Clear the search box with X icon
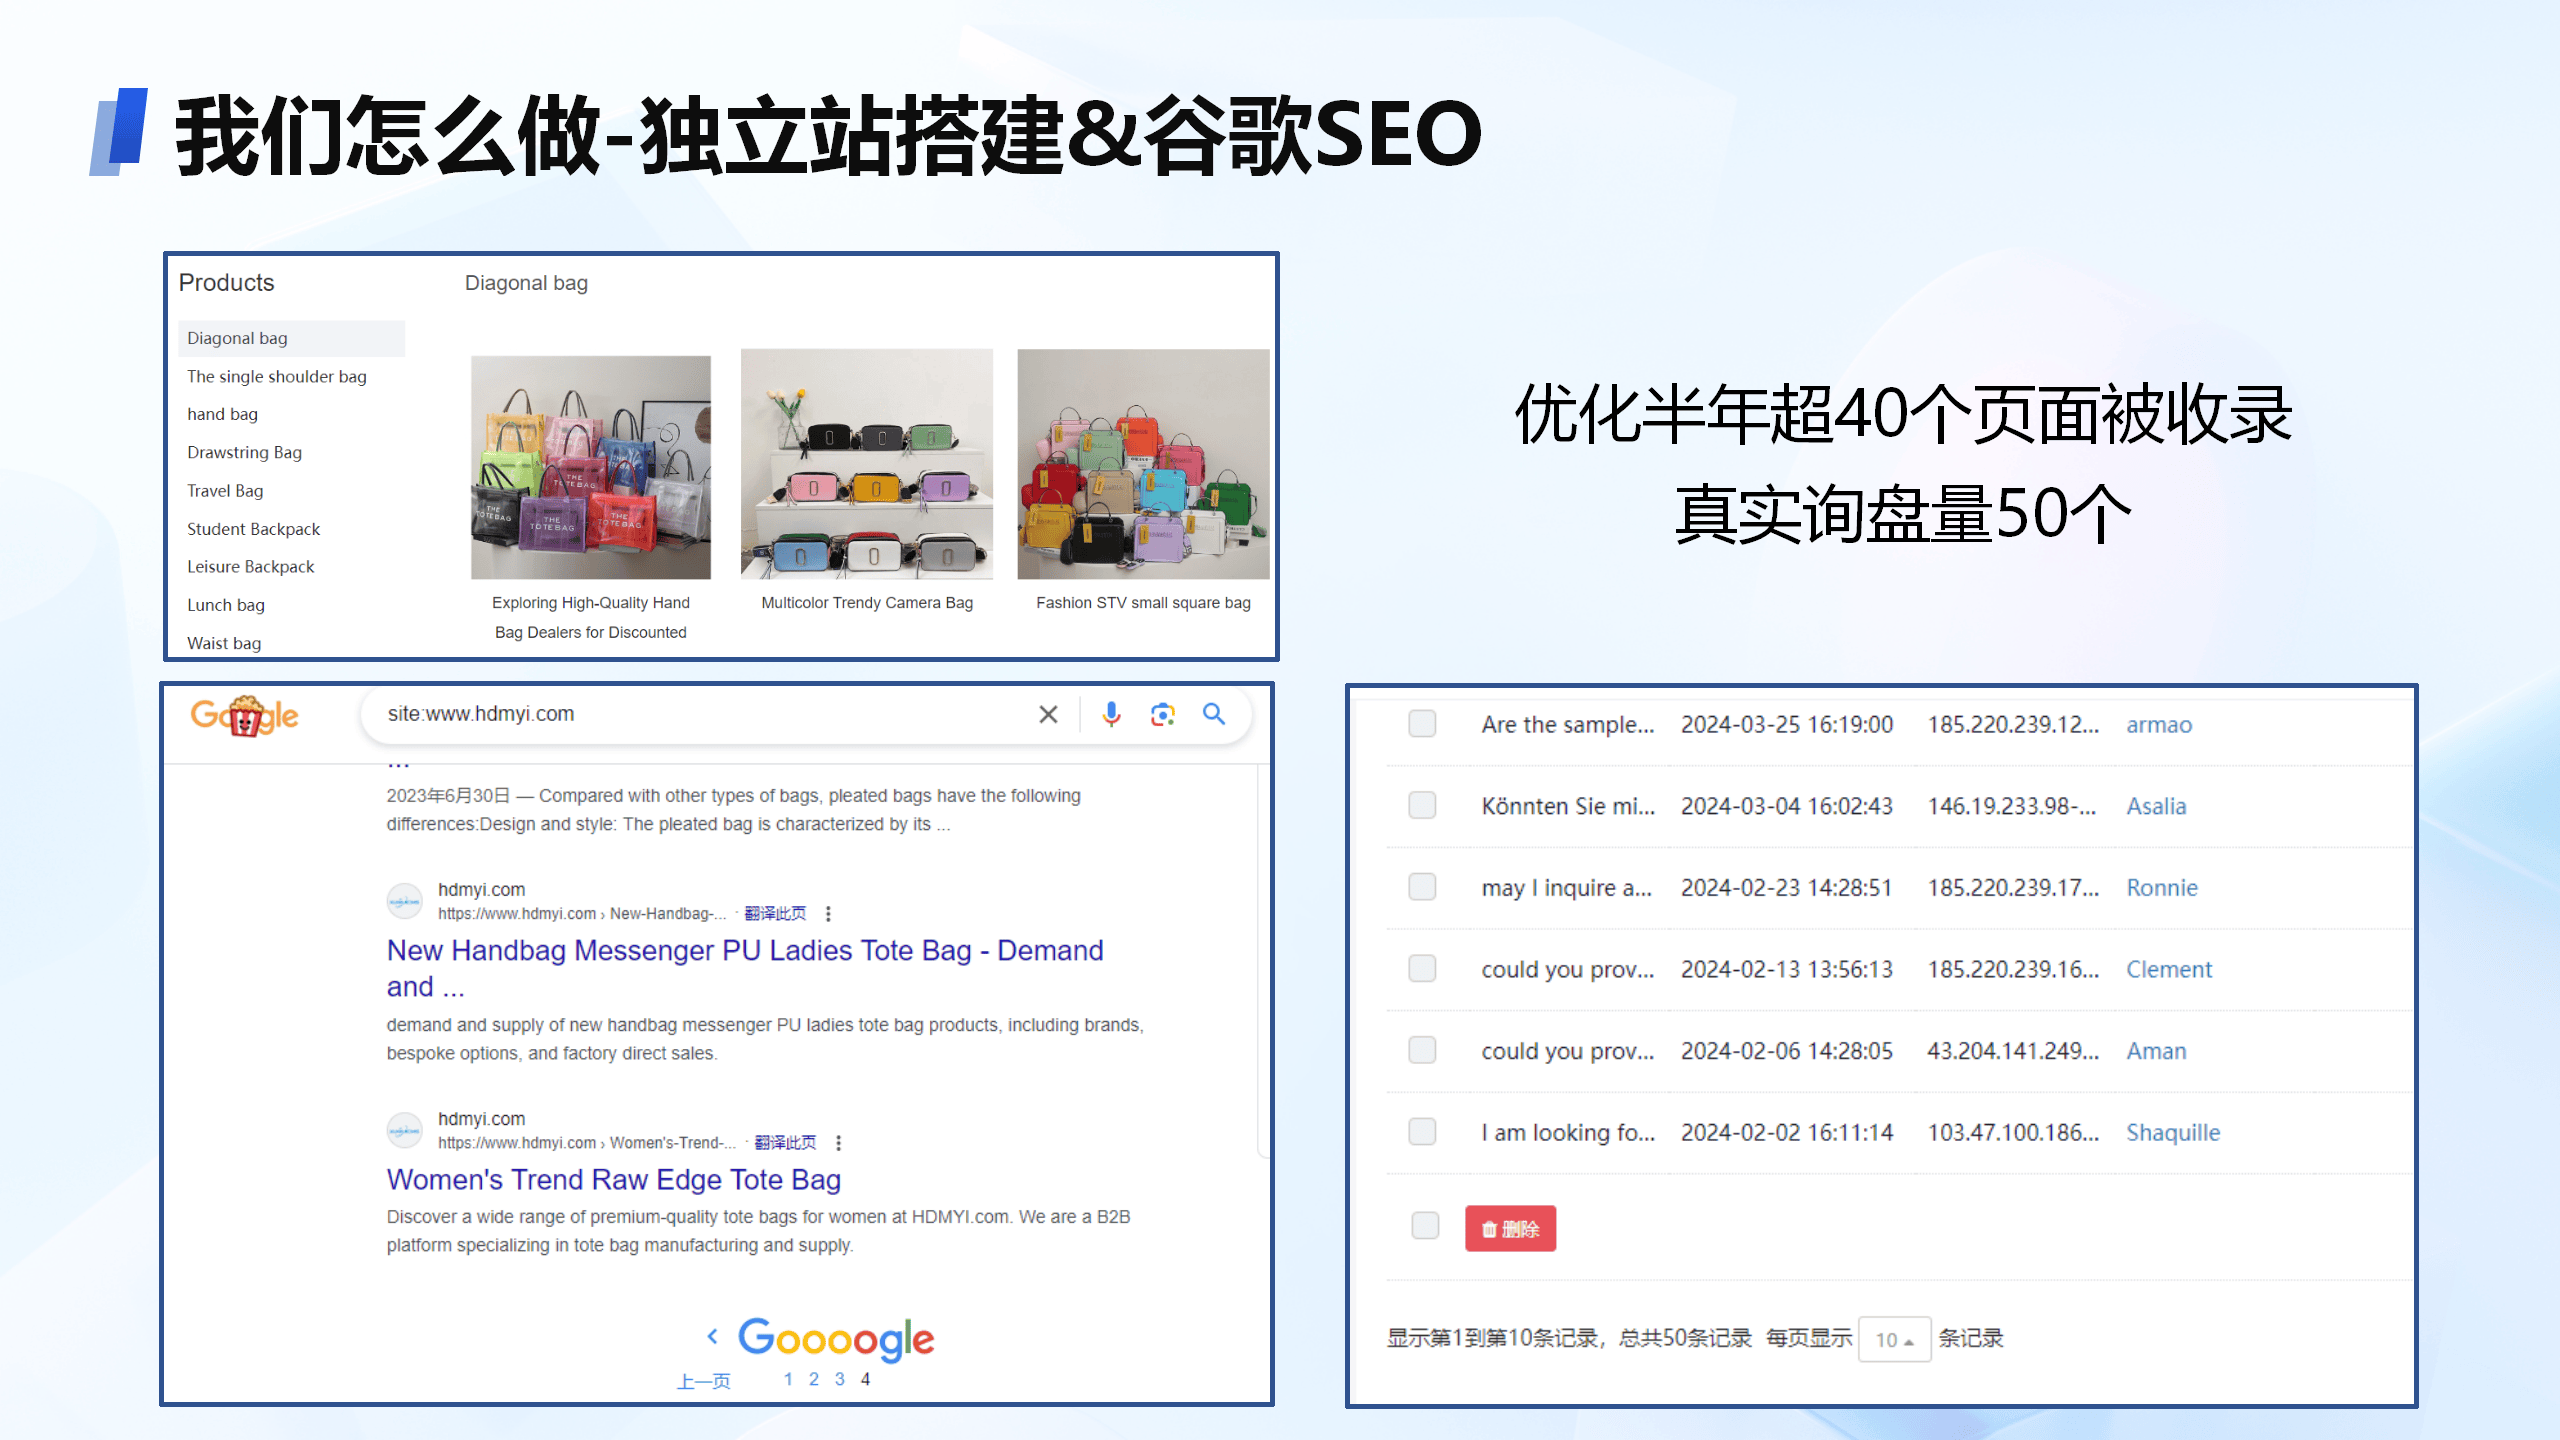The width and height of the screenshot is (2560, 1440). pos(1048,714)
